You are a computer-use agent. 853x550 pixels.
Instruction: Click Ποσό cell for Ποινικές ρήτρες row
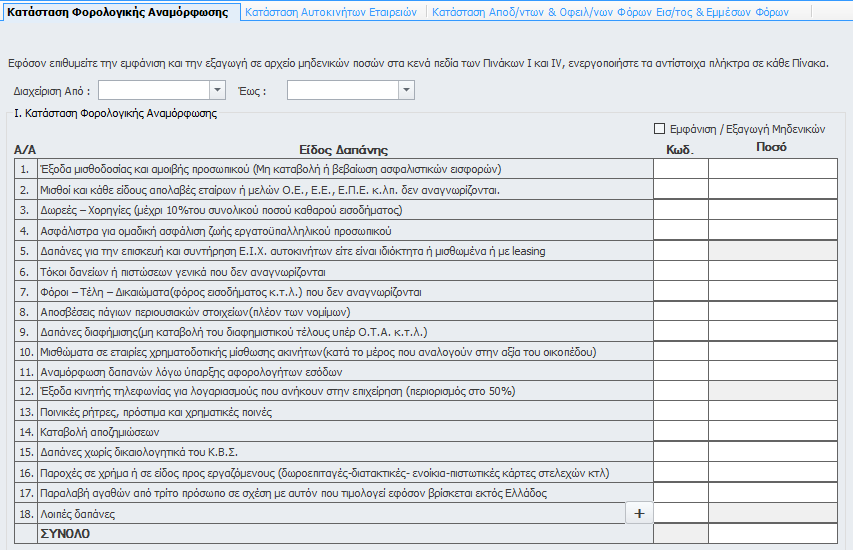click(x=773, y=411)
